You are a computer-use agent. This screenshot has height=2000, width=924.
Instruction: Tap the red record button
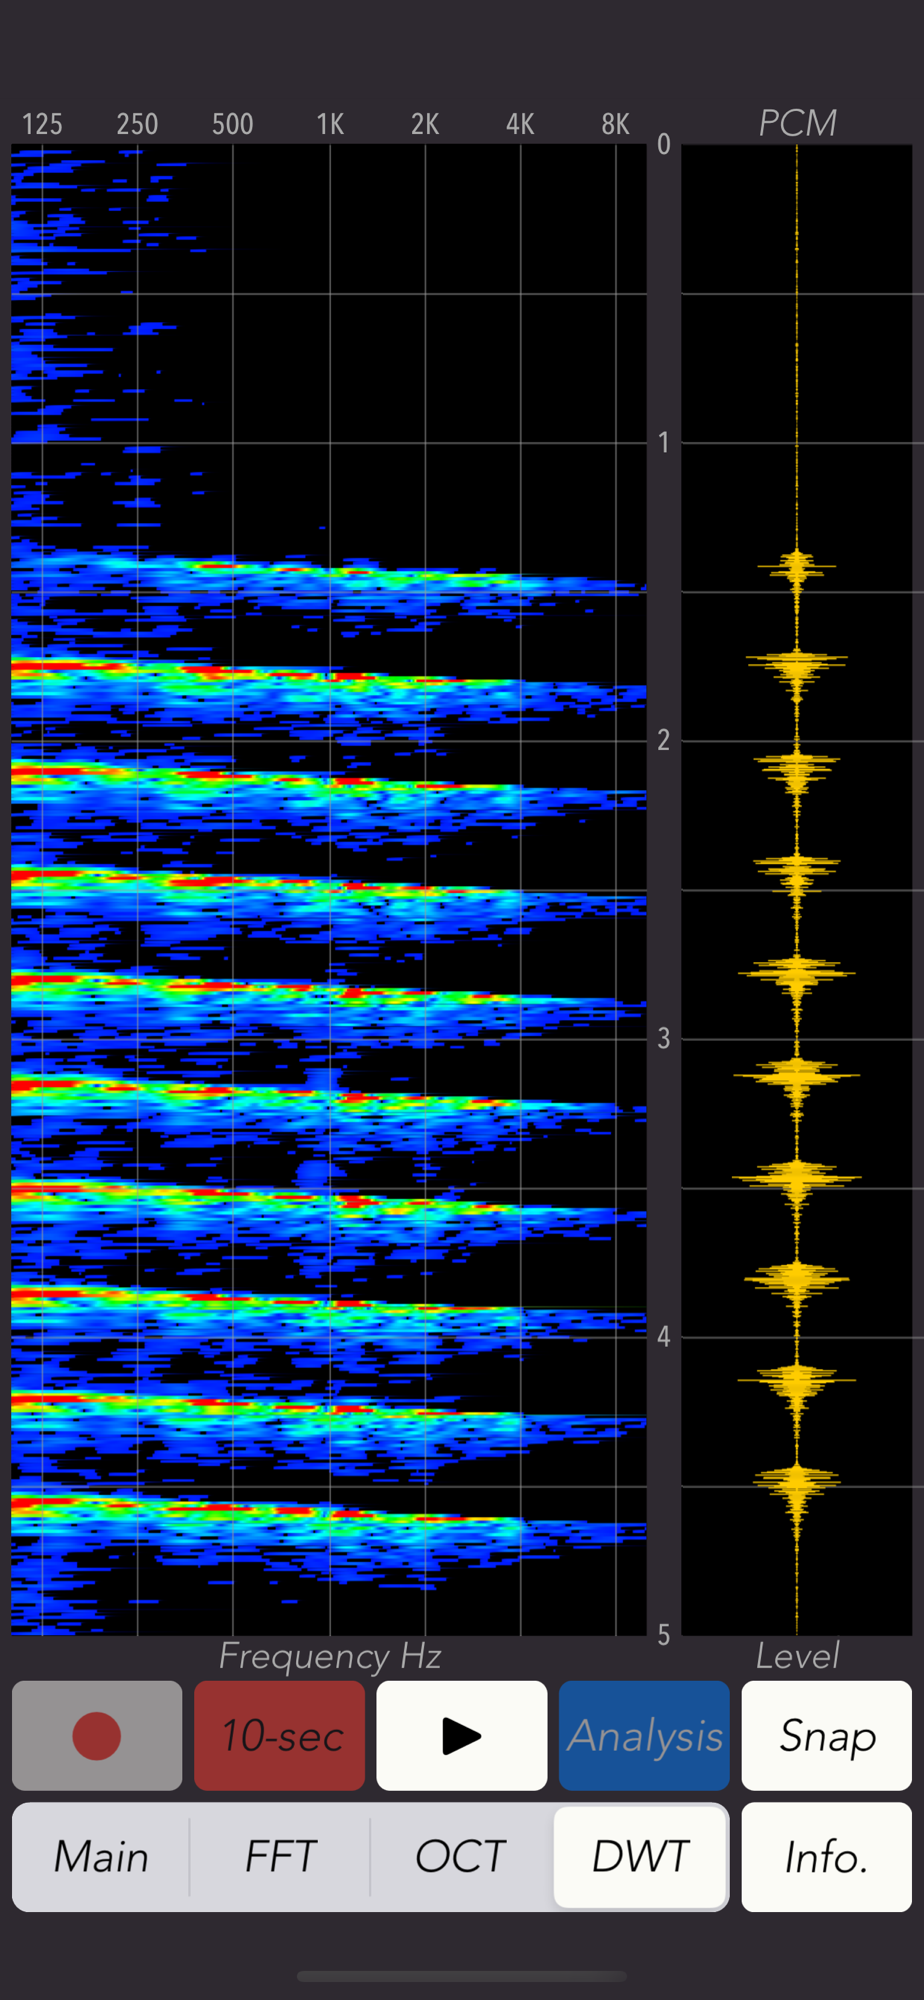(x=97, y=1735)
